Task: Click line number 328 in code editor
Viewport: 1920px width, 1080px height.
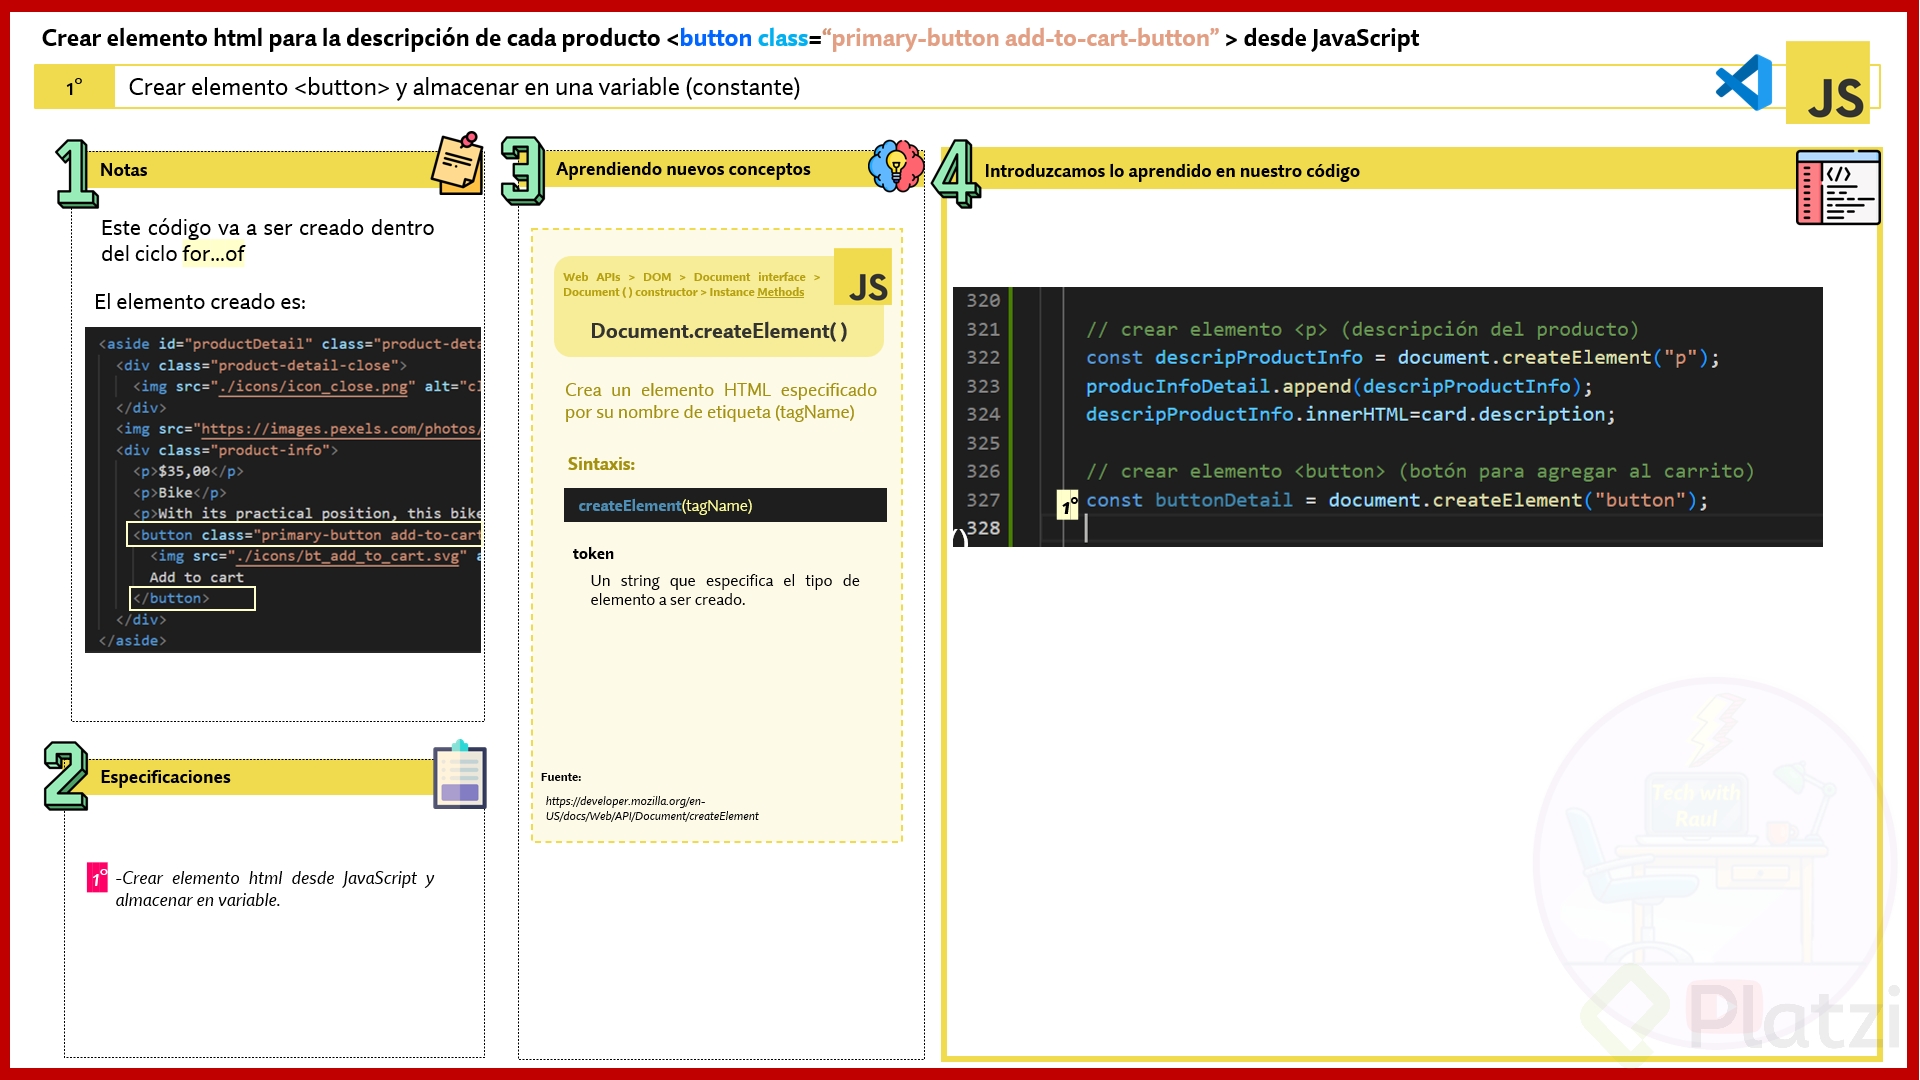Action: coord(983,528)
